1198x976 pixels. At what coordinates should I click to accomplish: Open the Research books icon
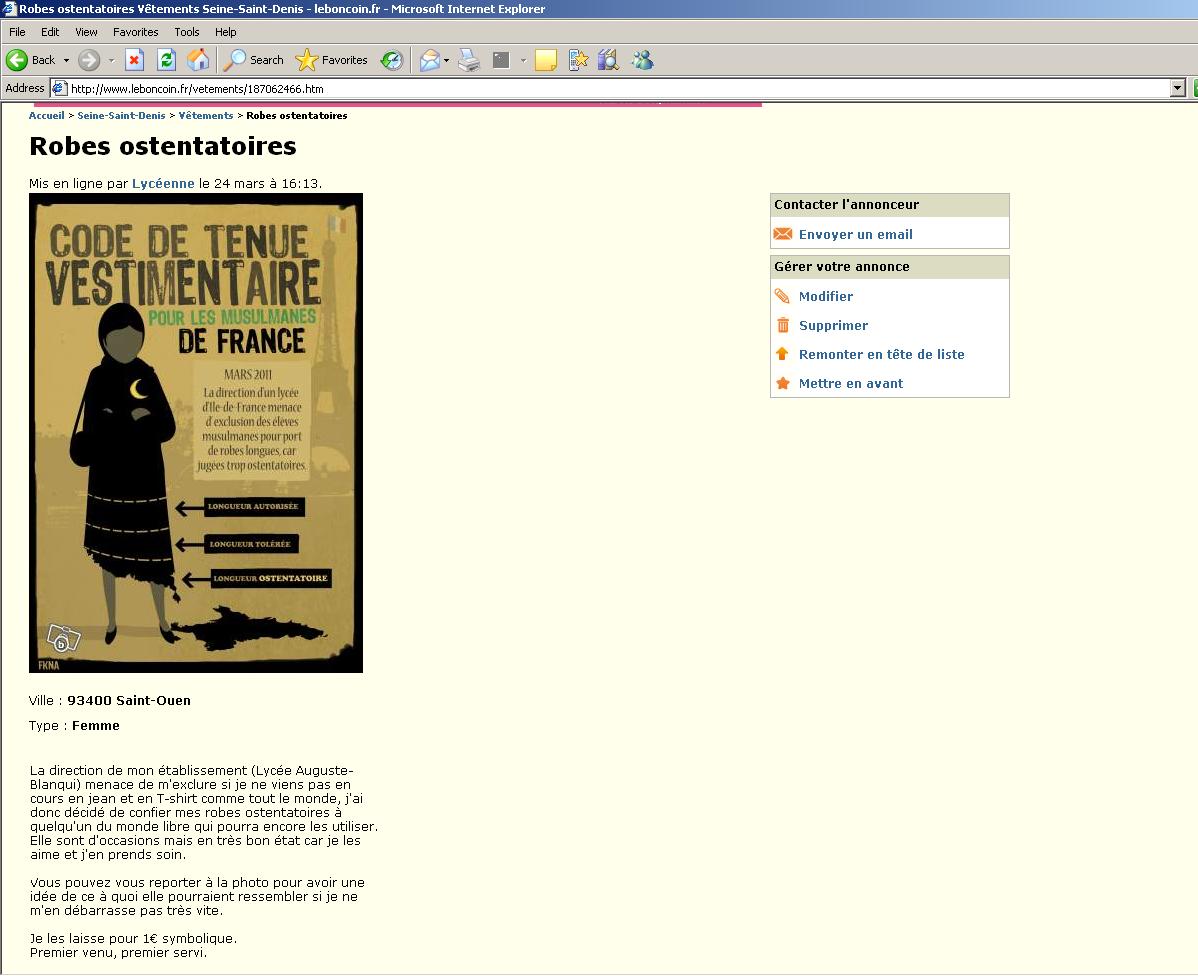tap(608, 60)
